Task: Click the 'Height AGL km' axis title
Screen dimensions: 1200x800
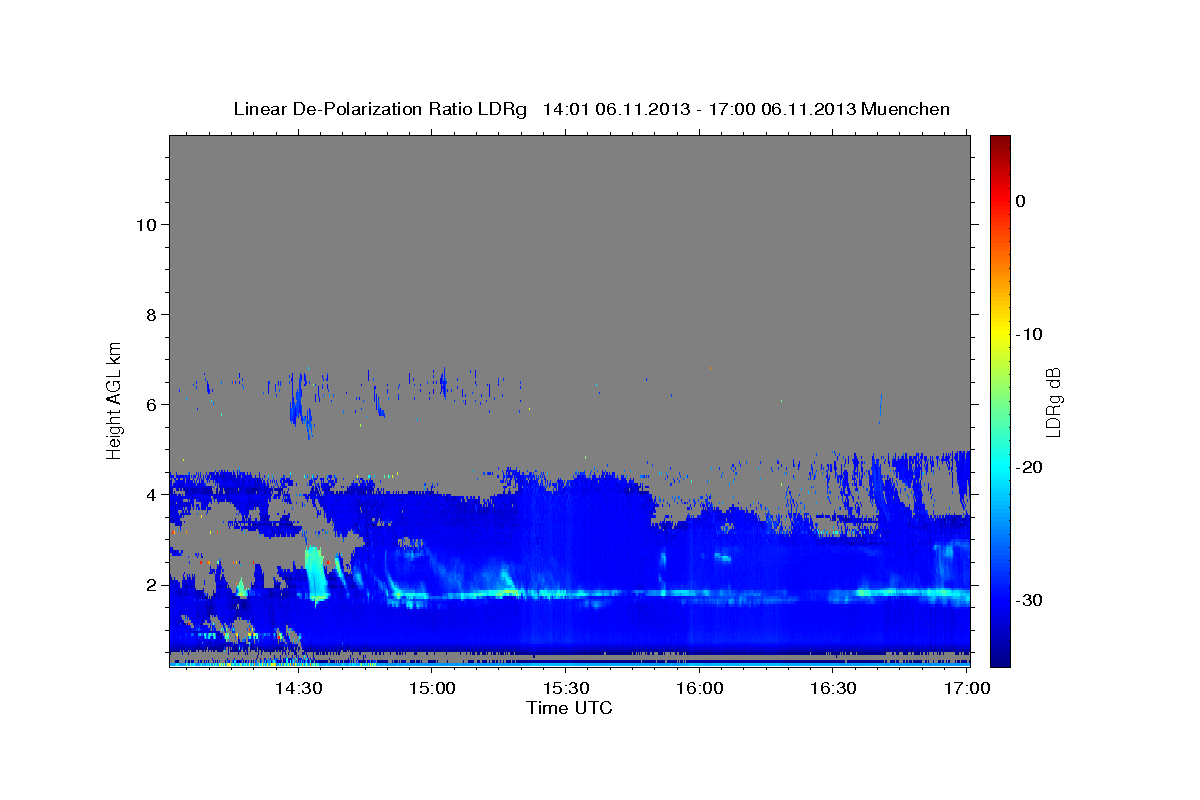Action: (115, 400)
